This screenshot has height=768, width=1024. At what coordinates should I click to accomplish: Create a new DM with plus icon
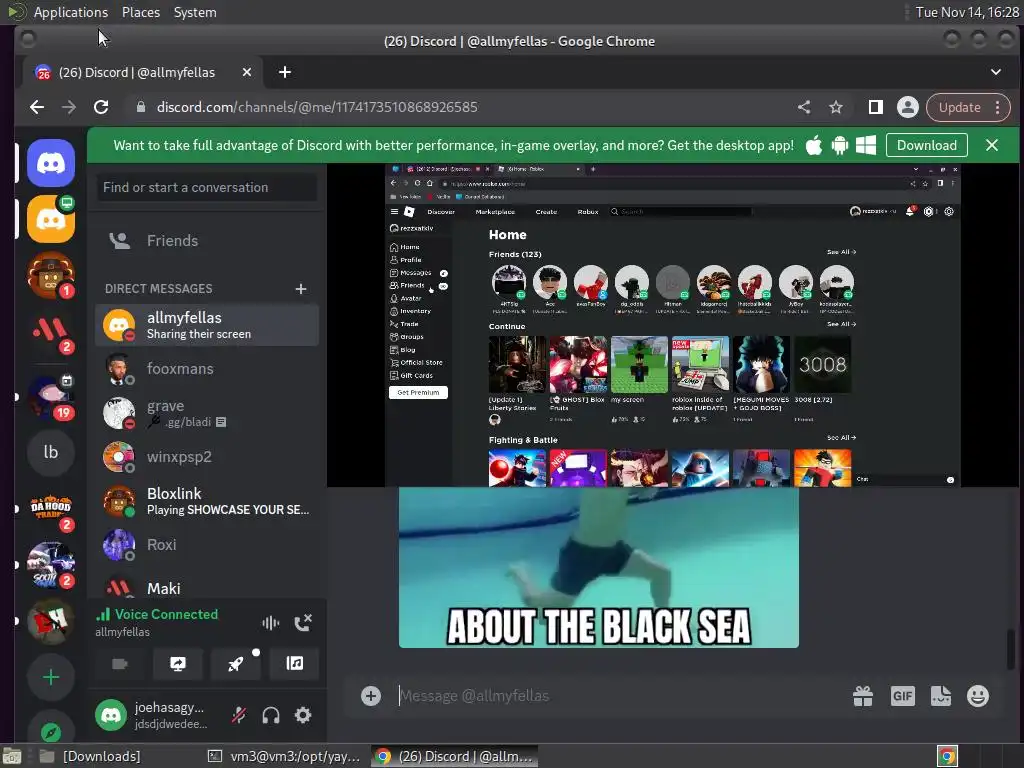tap(300, 289)
